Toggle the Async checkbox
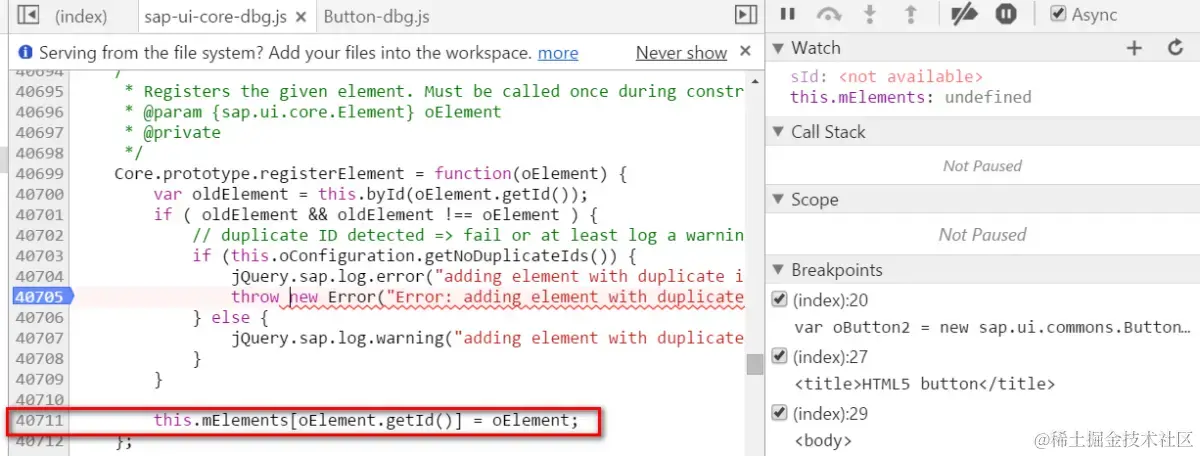Viewport: 1200px width, 456px height. point(1058,14)
